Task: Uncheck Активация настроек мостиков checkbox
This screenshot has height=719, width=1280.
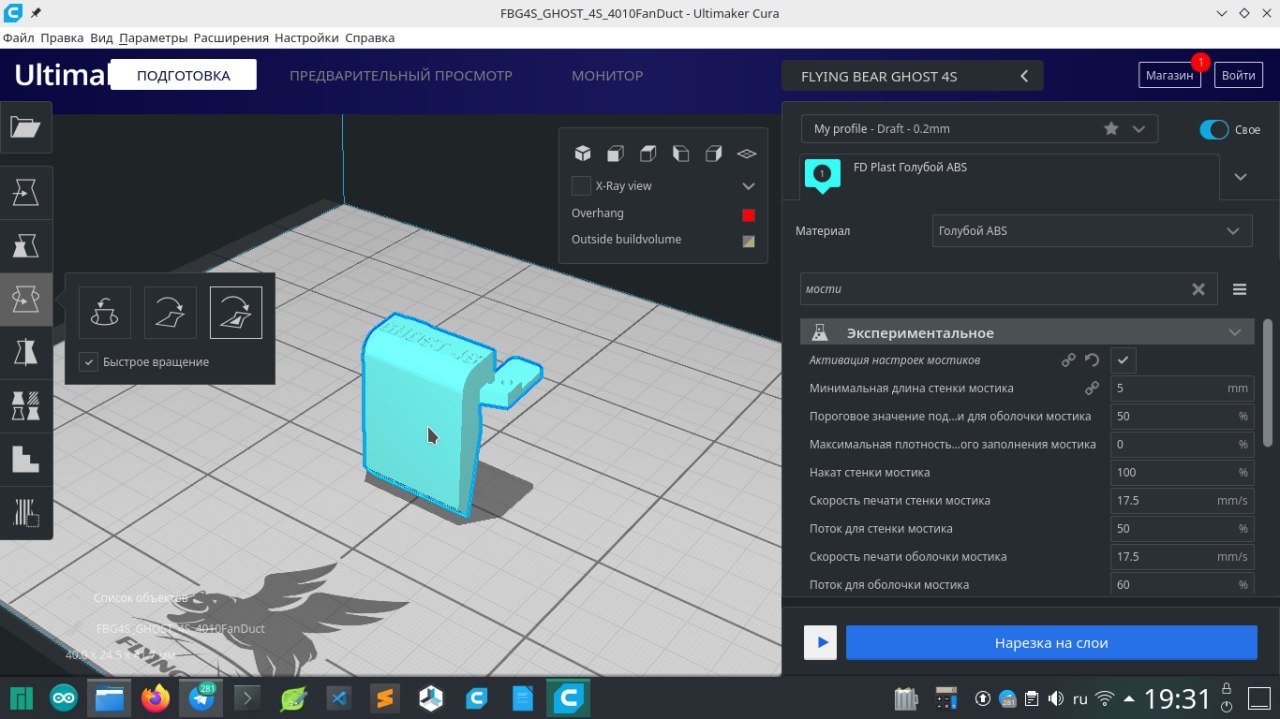Action: [x=1123, y=360]
